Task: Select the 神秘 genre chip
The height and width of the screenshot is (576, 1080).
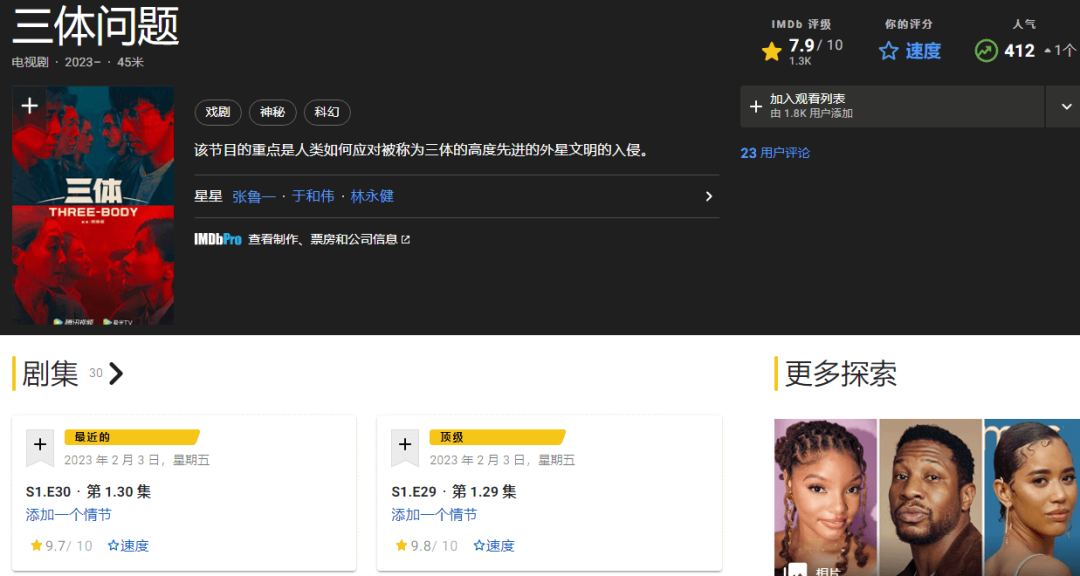Action: (272, 112)
